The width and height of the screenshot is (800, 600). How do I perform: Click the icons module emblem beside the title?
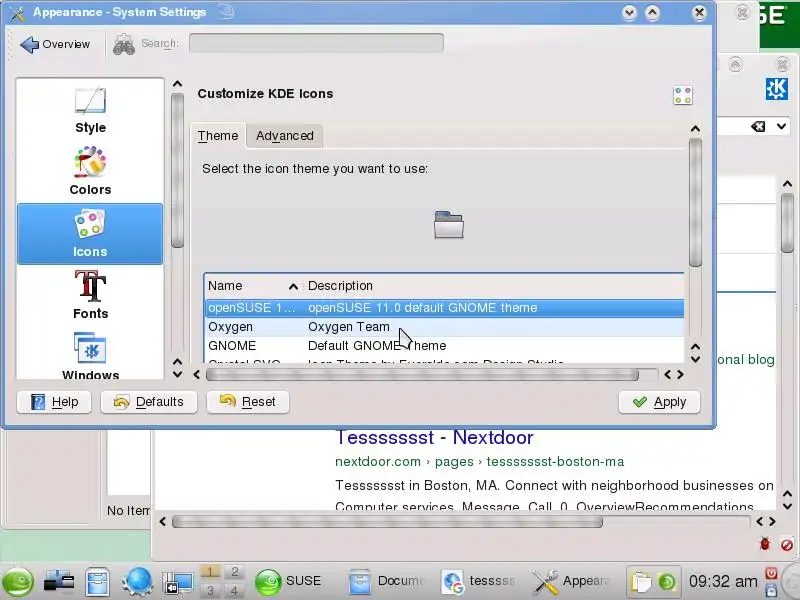click(683, 95)
